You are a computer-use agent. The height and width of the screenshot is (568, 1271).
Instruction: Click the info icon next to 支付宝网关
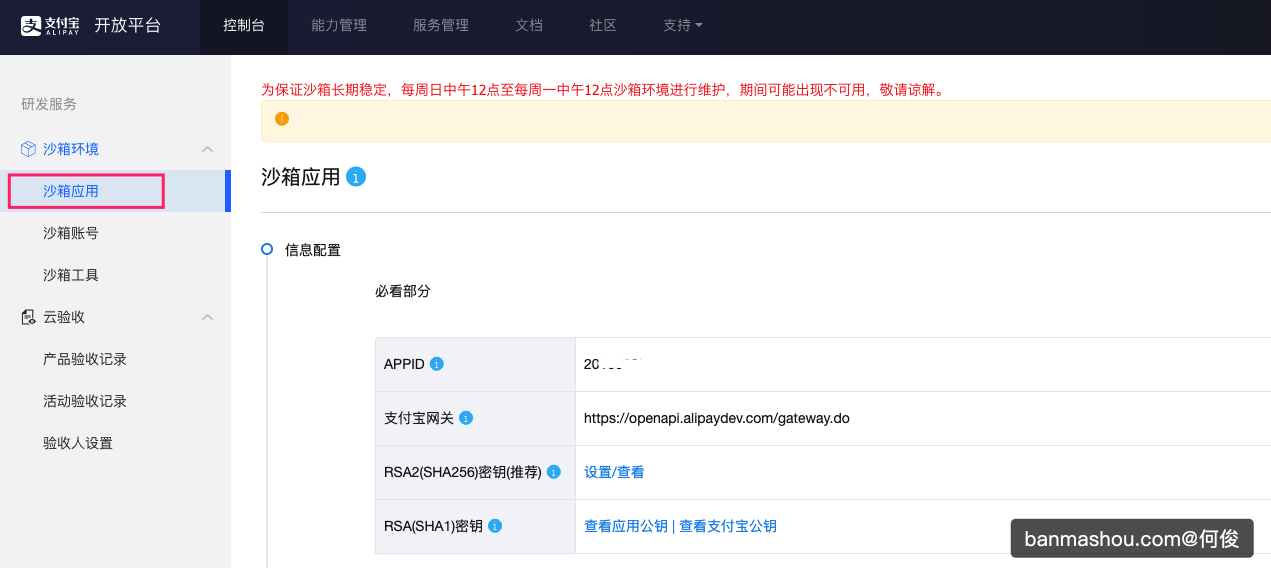466,418
